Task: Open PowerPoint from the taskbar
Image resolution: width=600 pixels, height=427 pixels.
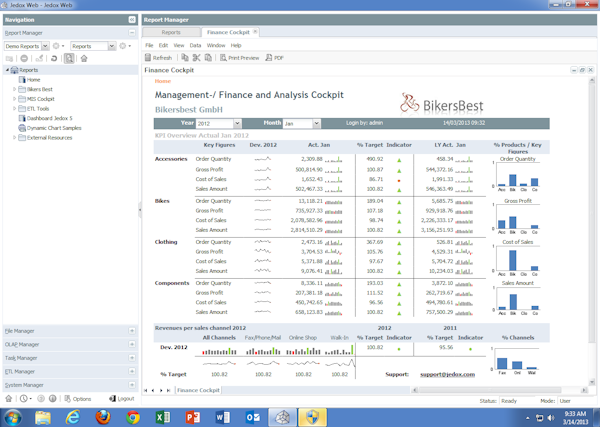Action: point(192,417)
